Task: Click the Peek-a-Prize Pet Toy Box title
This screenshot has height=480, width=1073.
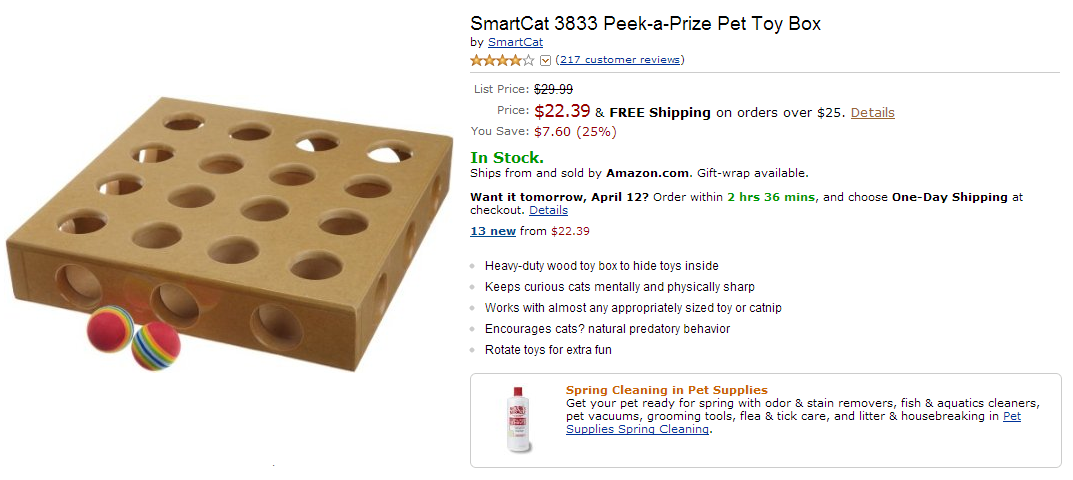Action: tap(645, 23)
